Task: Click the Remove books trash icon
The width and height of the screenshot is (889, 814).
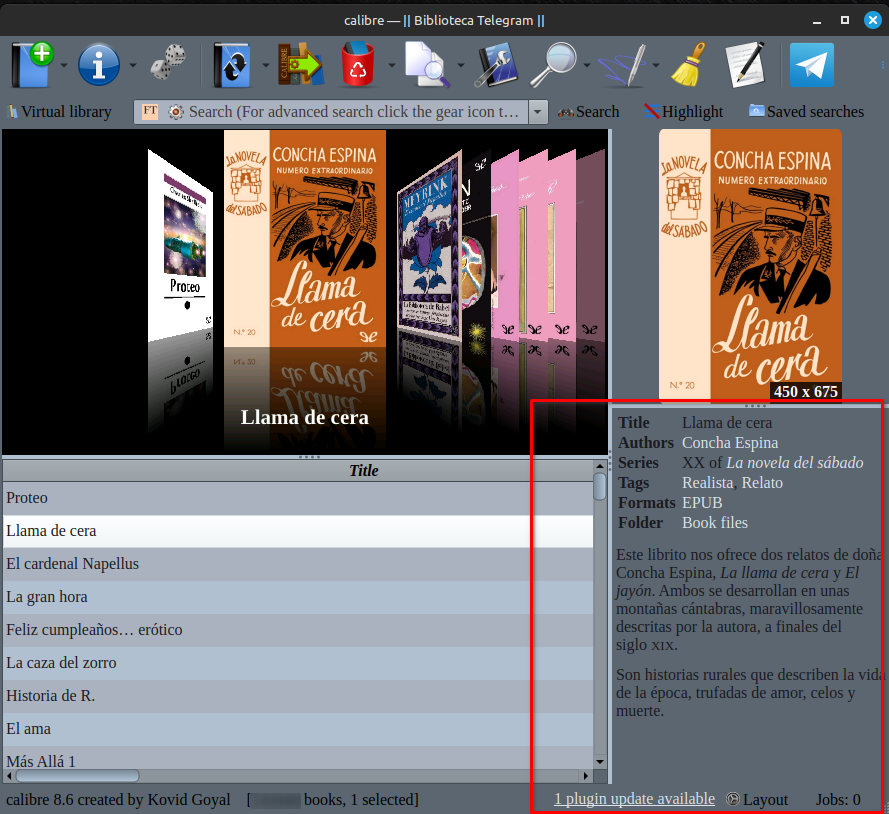Action: (358, 64)
